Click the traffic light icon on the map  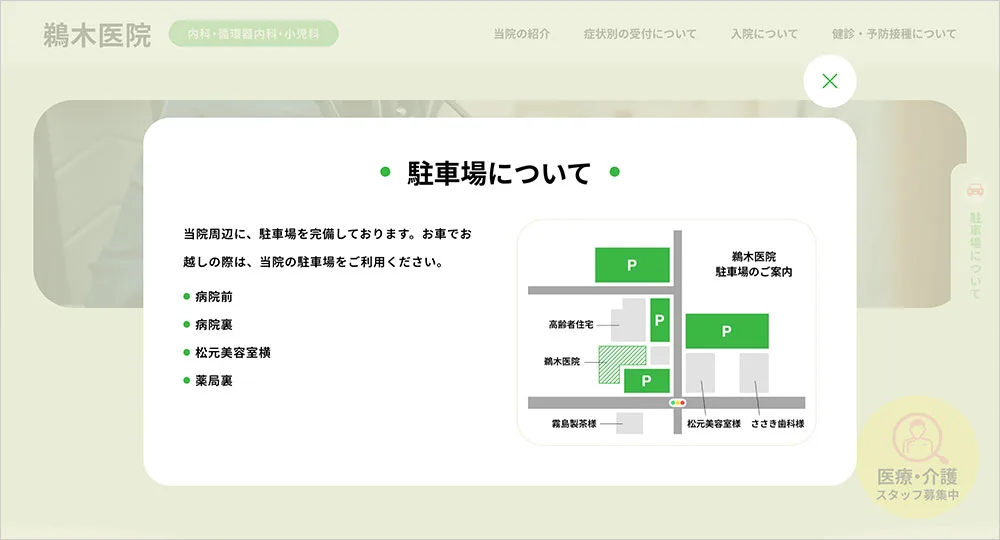678,402
